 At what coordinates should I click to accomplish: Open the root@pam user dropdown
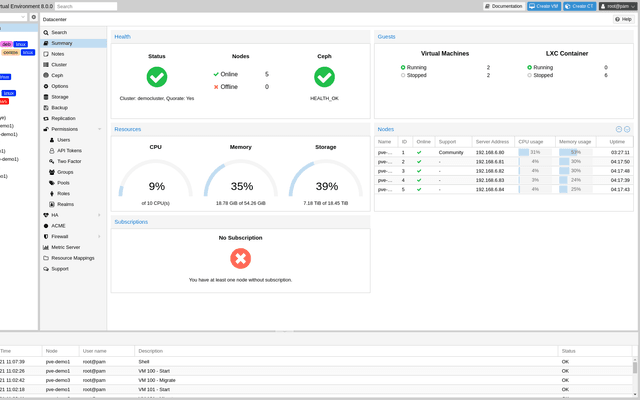pos(617,6)
